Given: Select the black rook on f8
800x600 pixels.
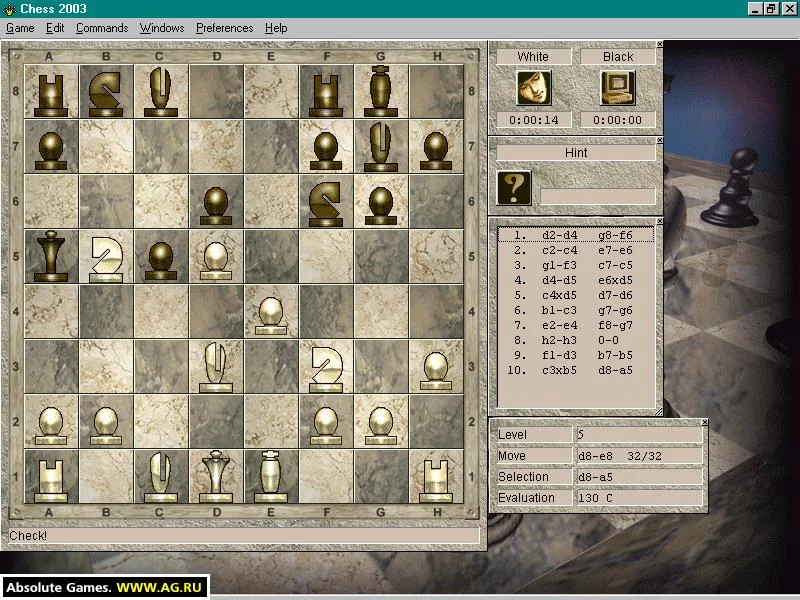Looking at the screenshot, I should pyautogui.click(x=326, y=96).
